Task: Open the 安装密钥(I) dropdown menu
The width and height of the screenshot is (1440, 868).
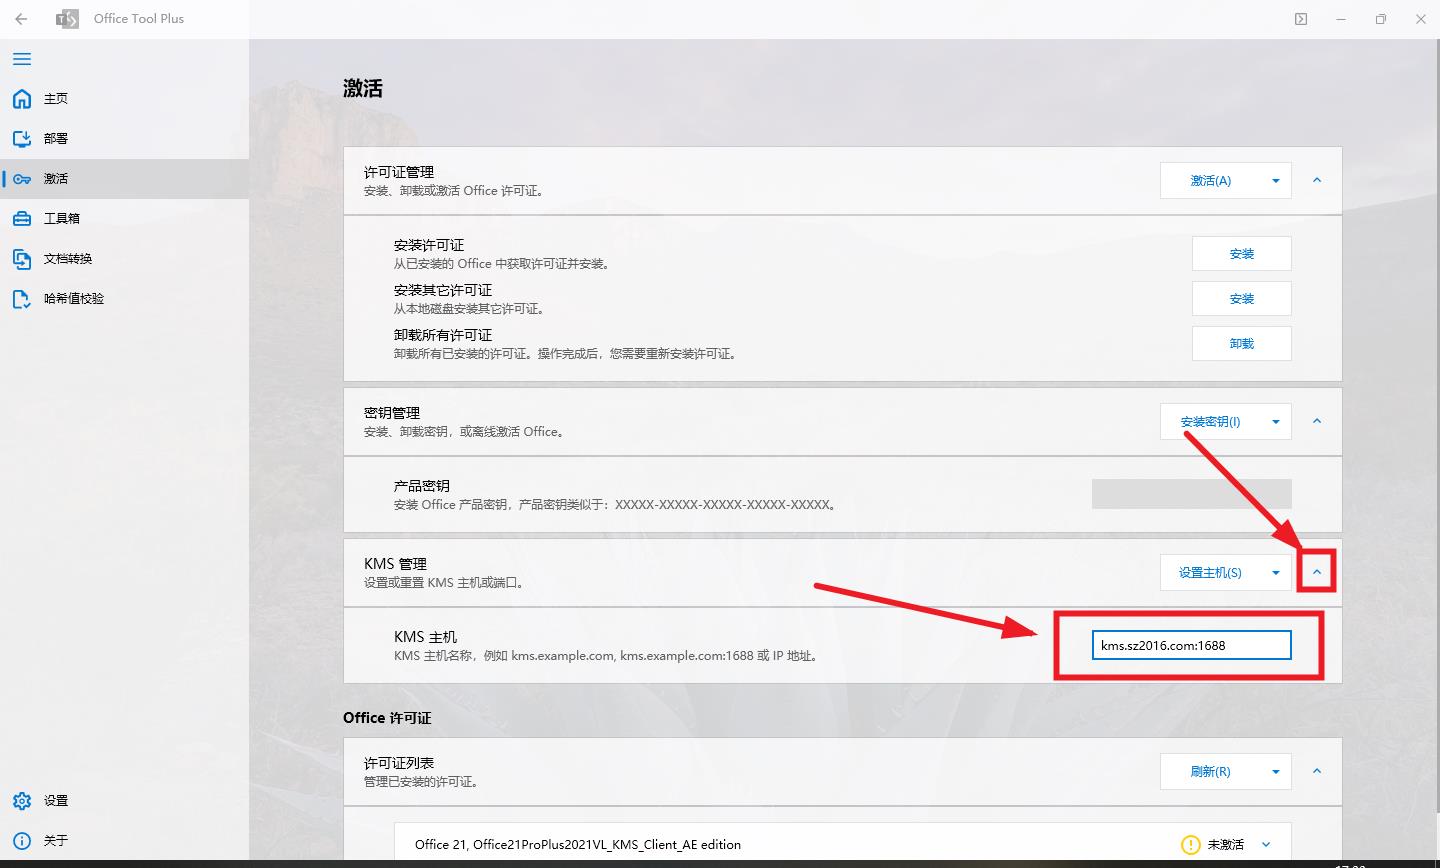Action: [x=1275, y=421]
